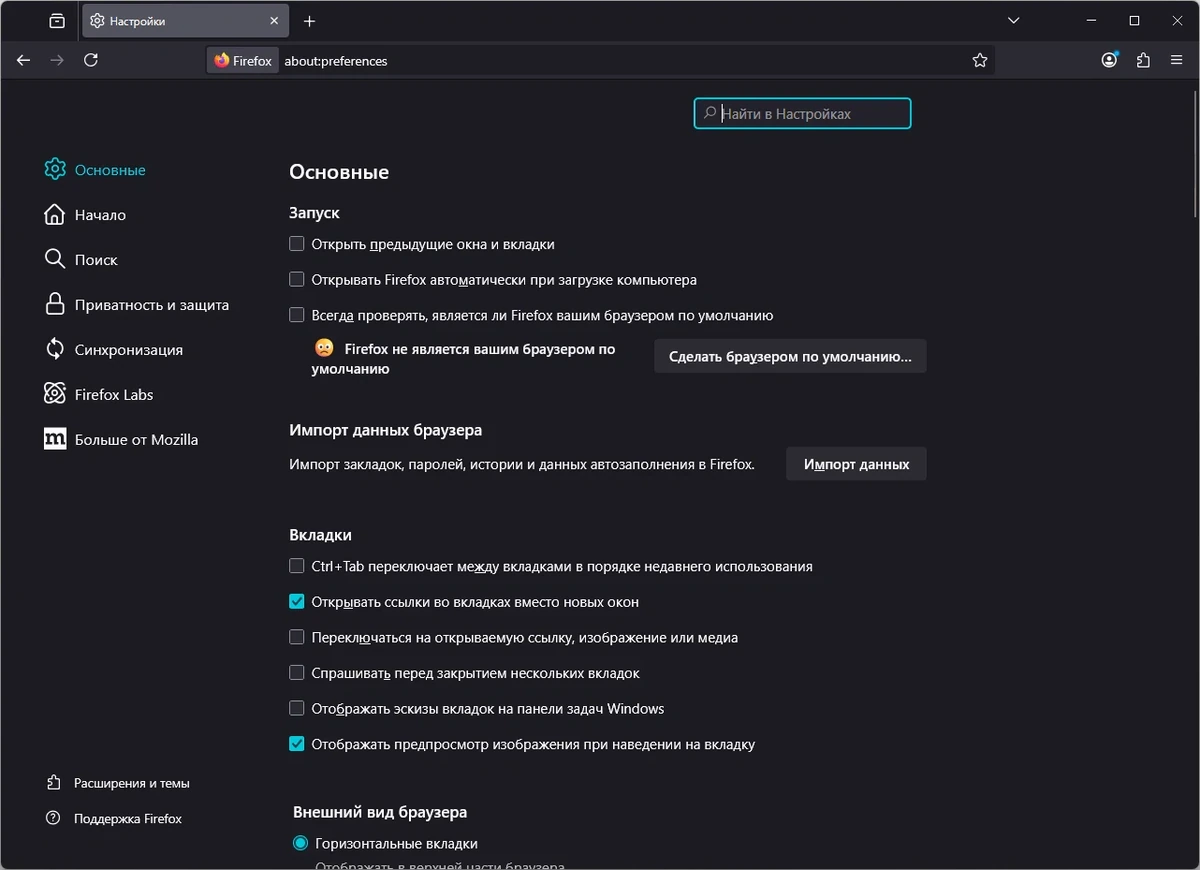Image resolution: width=1200 pixels, height=870 pixels.
Task: Open Больше от Mozilla category
Action: 121,440
